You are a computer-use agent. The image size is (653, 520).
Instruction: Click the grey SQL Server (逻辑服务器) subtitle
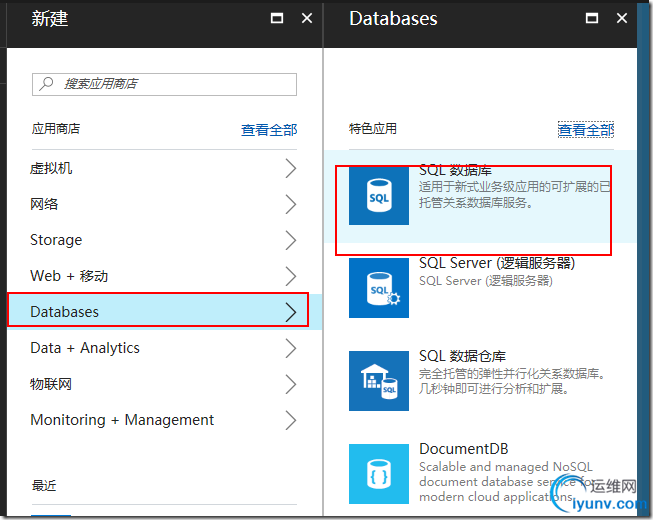[486, 281]
